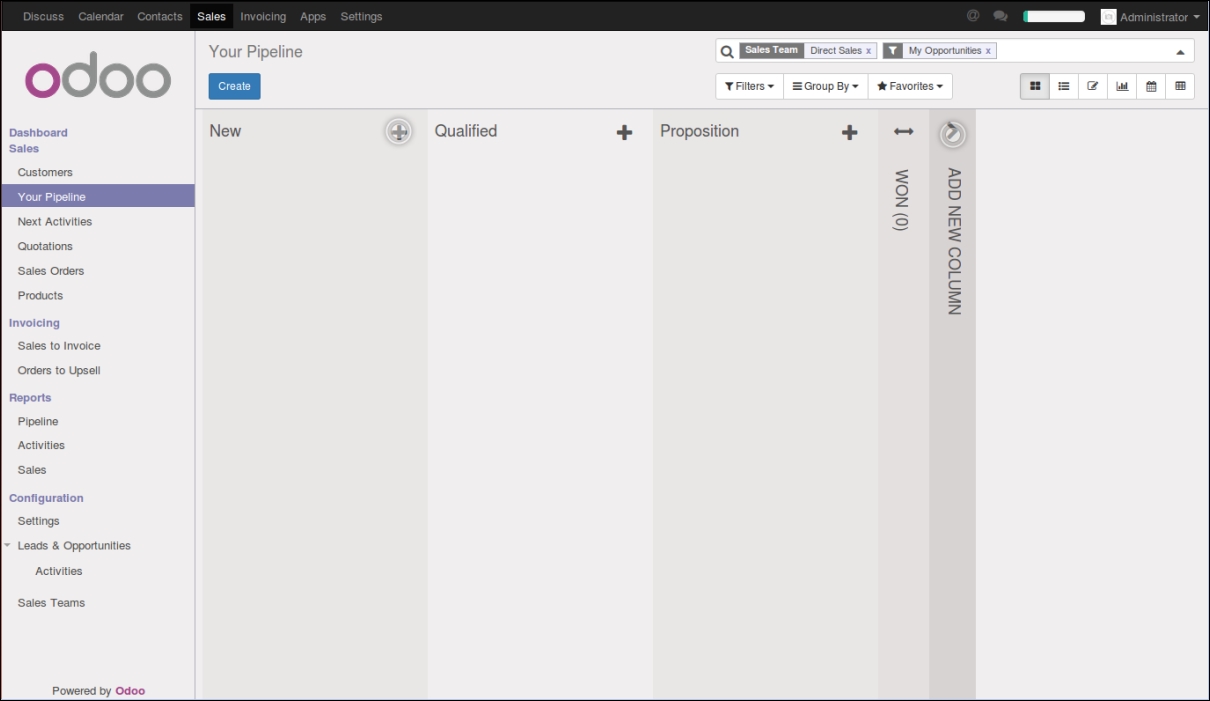1210x701 pixels.
Task: Open Sales Teams in the sidebar
Action: click(51, 603)
